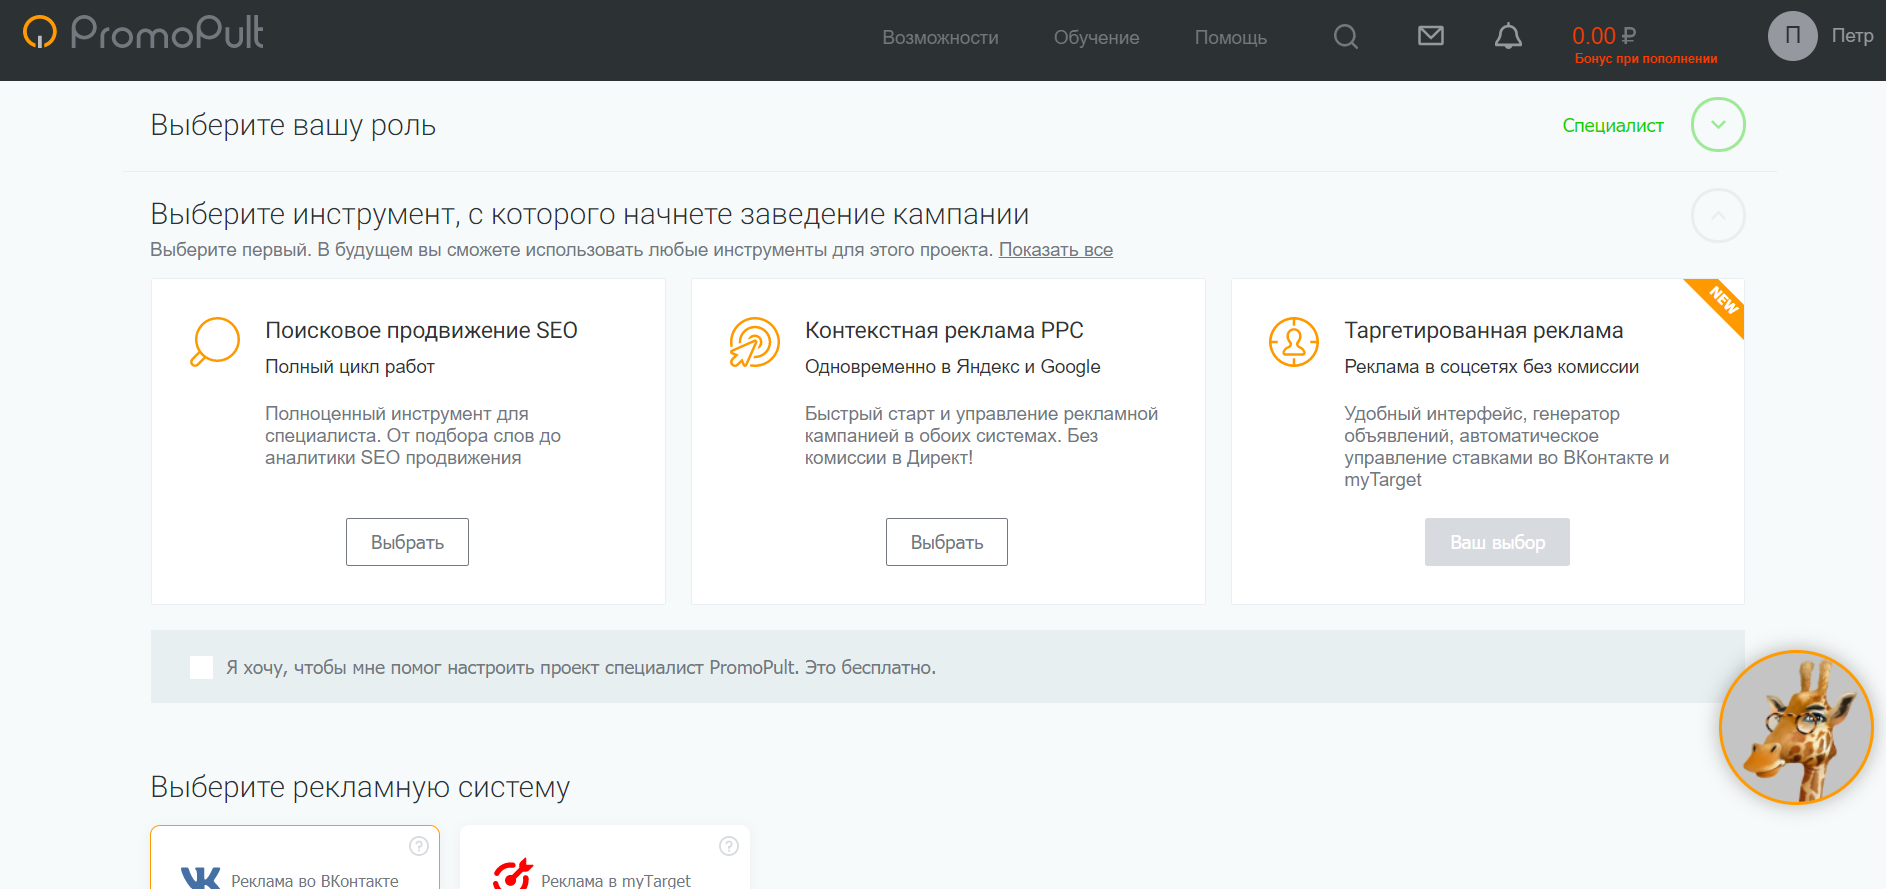Click the Показать все link
The image size is (1886, 889).
(x=1056, y=250)
